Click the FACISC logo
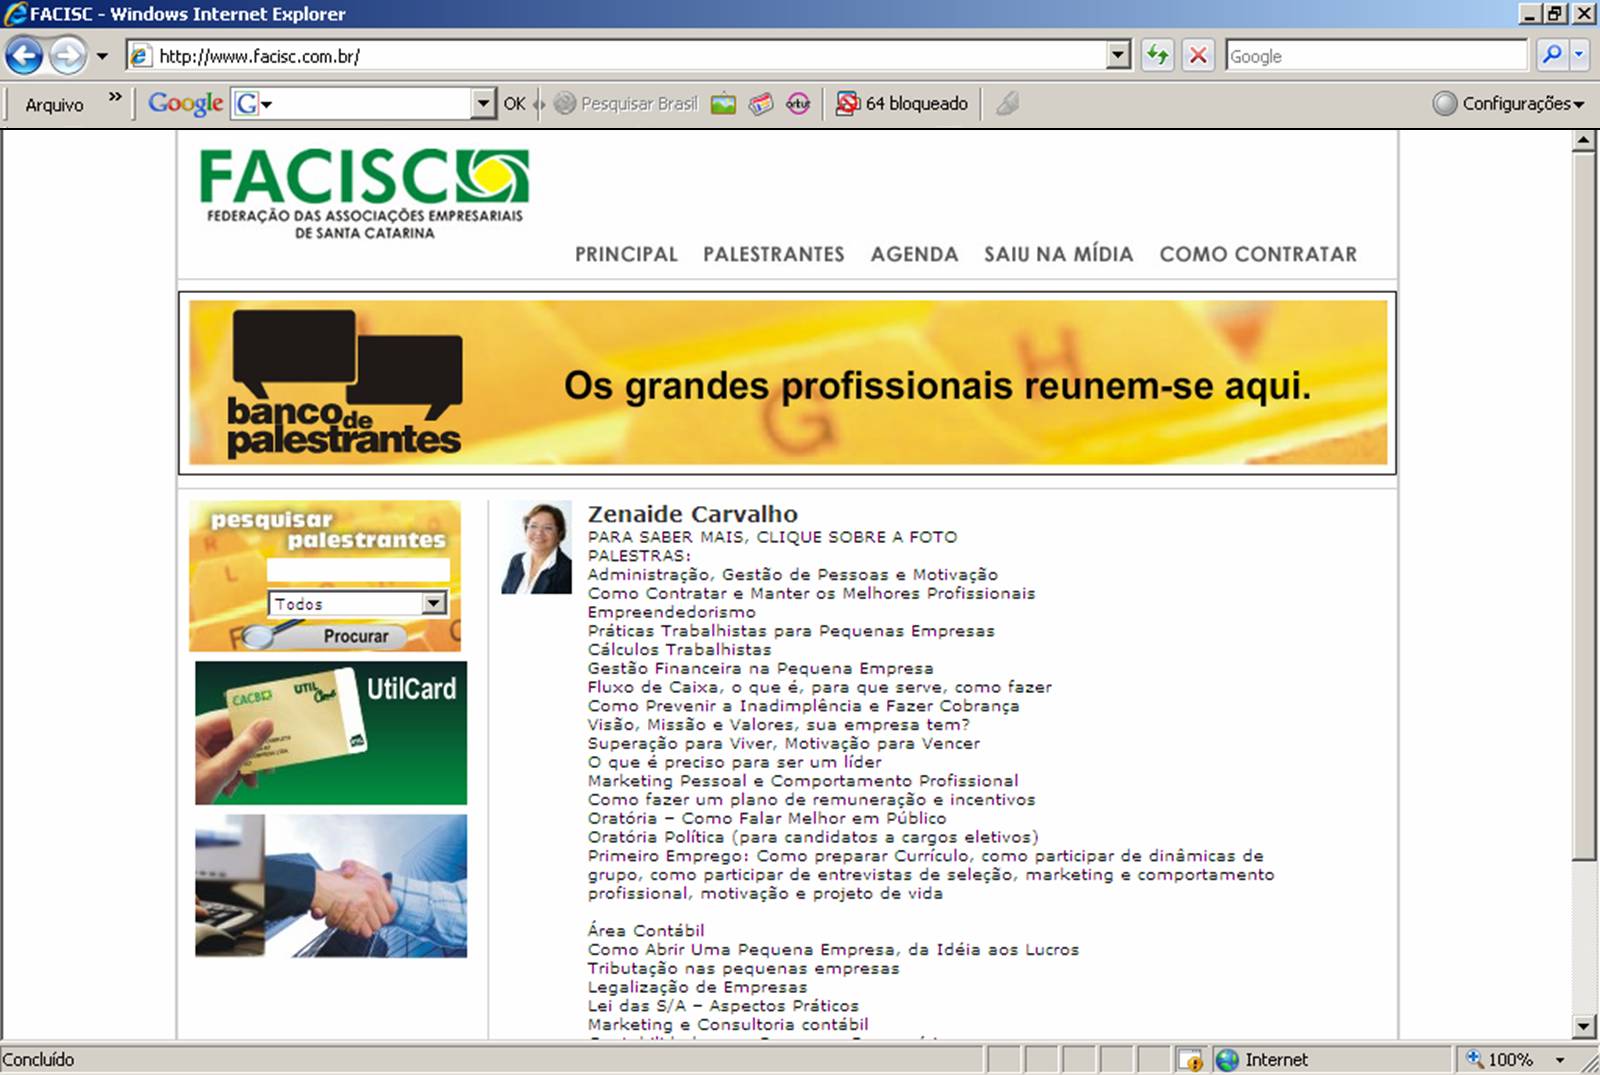 [364, 193]
